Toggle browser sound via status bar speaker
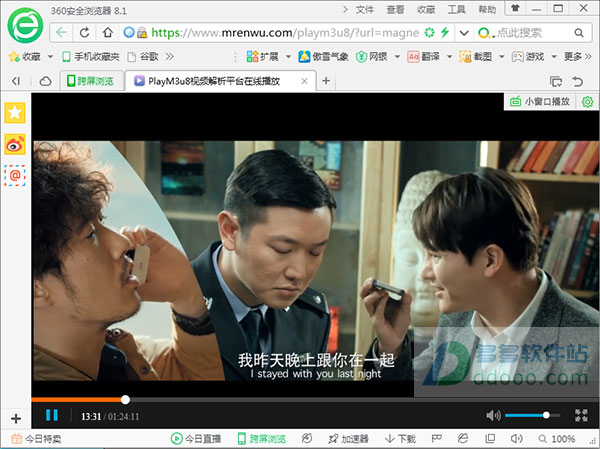This screenshot has height=449, width=600. pyautogui.click(x=517, y=439)
